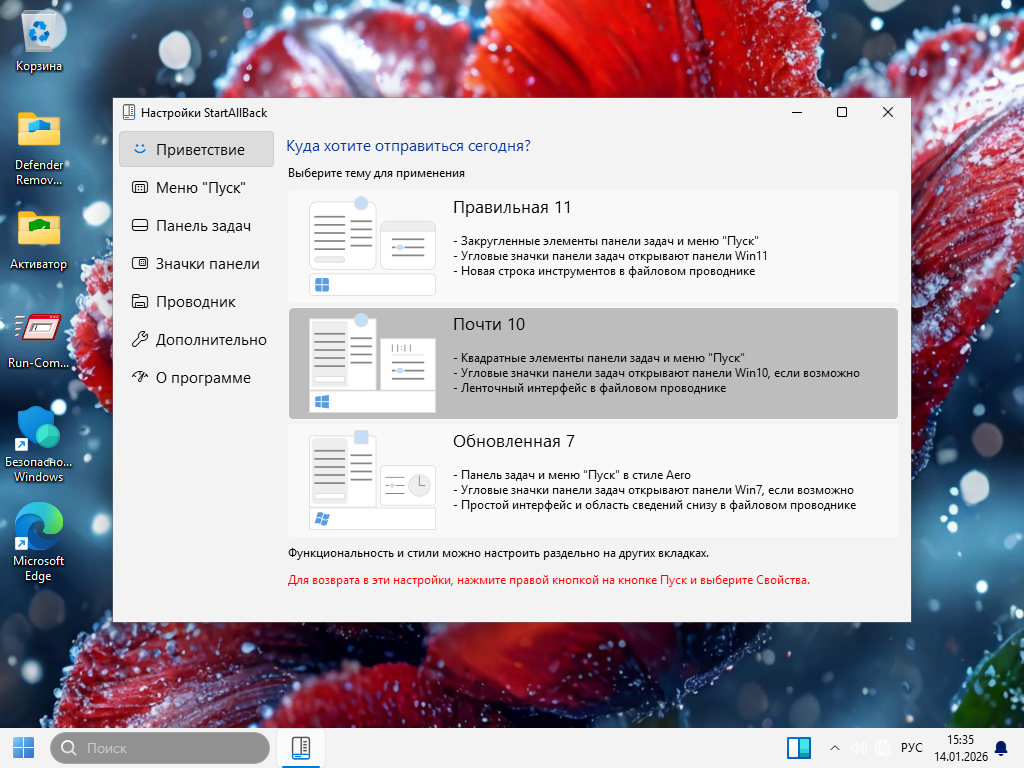Click the Почти 10 preview thumbnail

pyautogui.click(x=372, y=363)
